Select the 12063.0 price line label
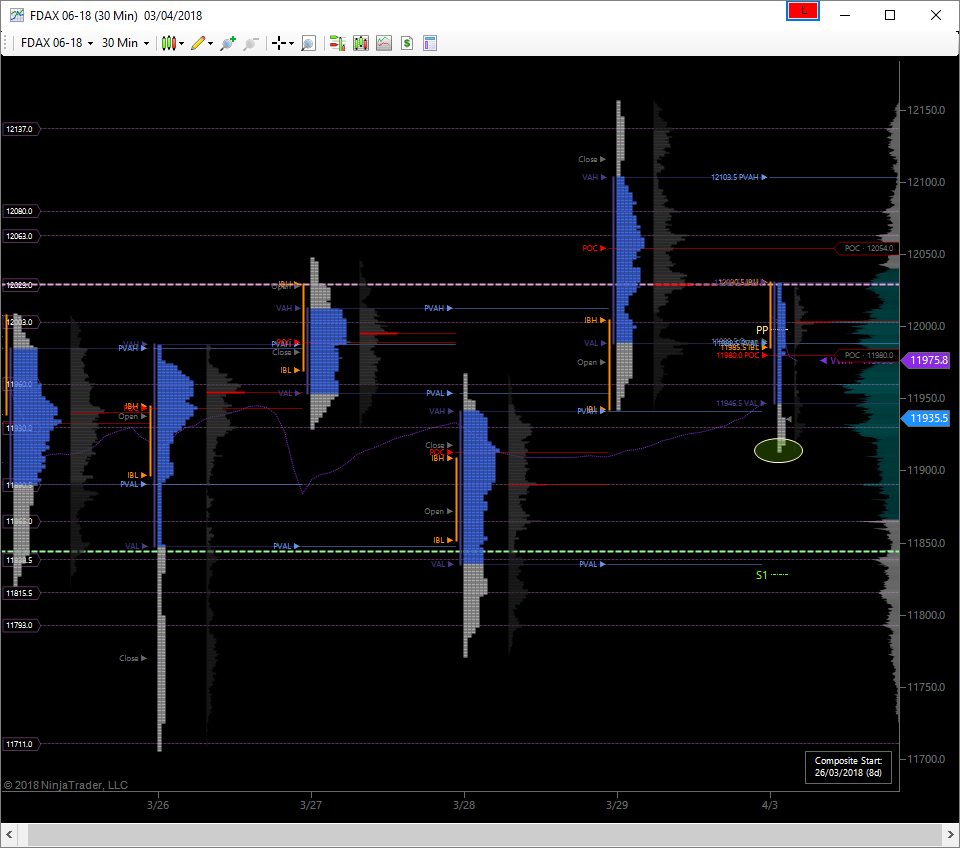 20,236
